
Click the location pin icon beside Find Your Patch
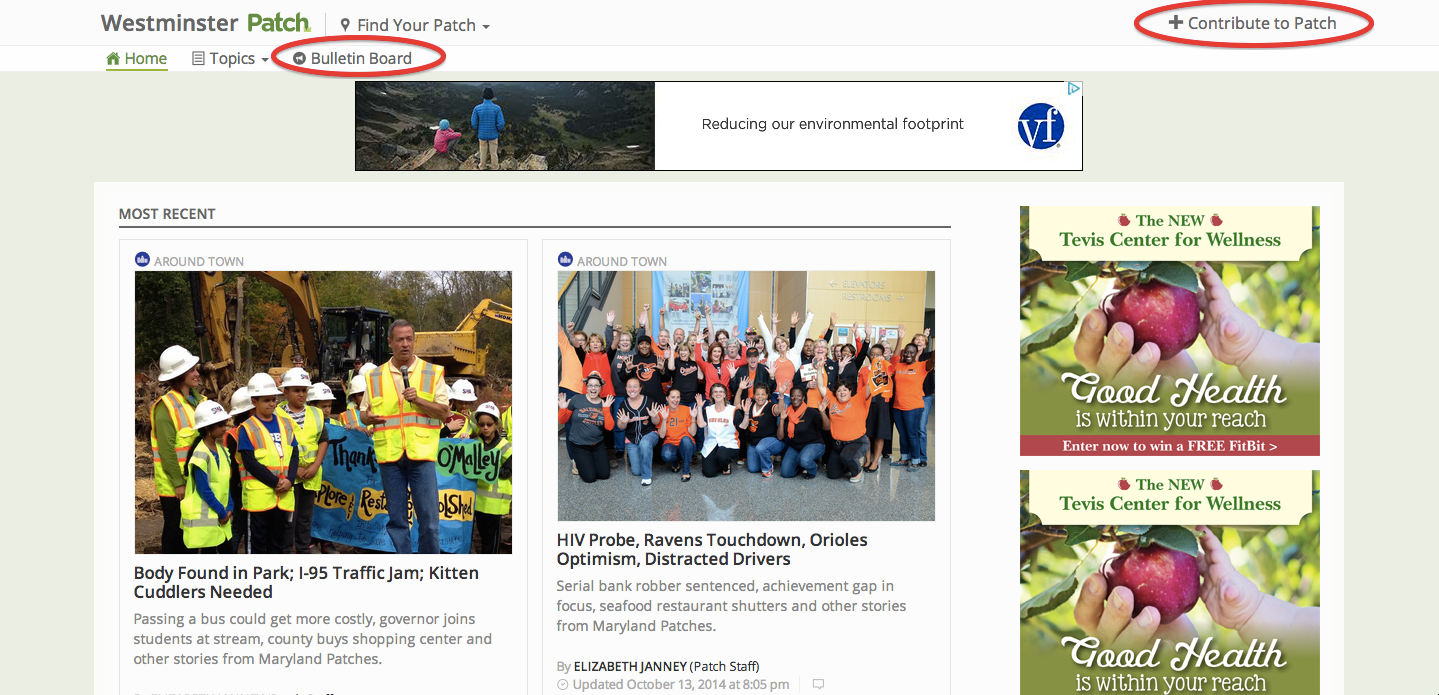pos(345,25)
